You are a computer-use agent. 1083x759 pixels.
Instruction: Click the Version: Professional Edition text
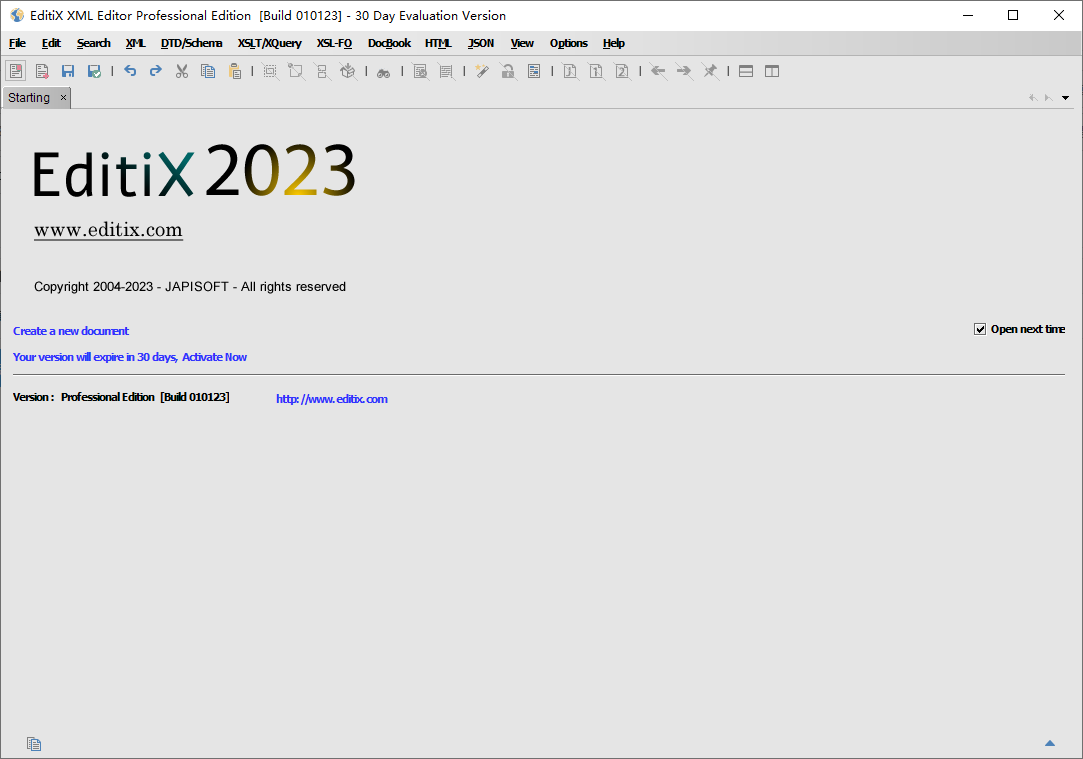click(121, 397)
